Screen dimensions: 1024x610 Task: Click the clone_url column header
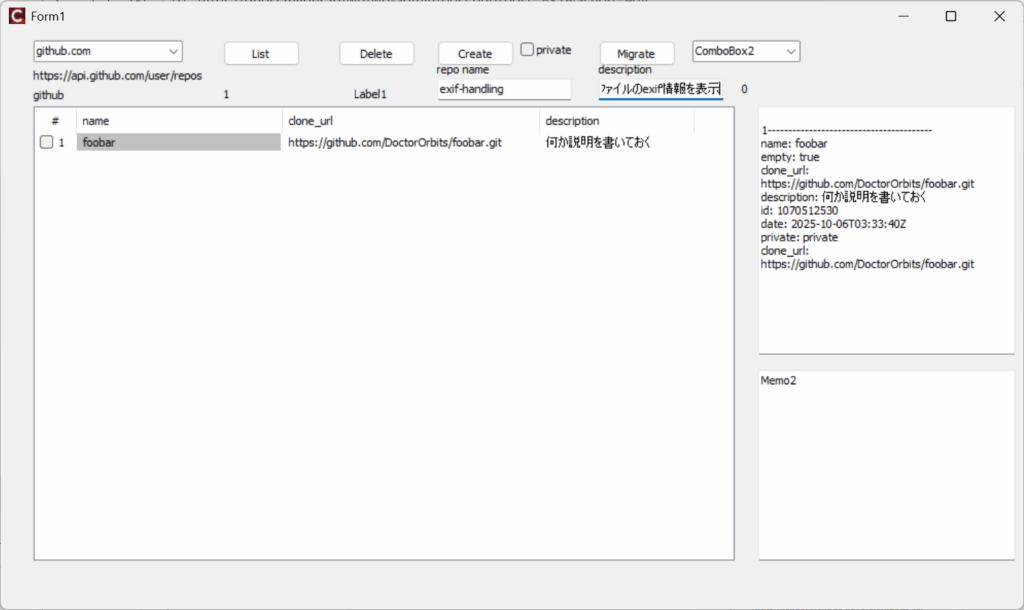410,121
